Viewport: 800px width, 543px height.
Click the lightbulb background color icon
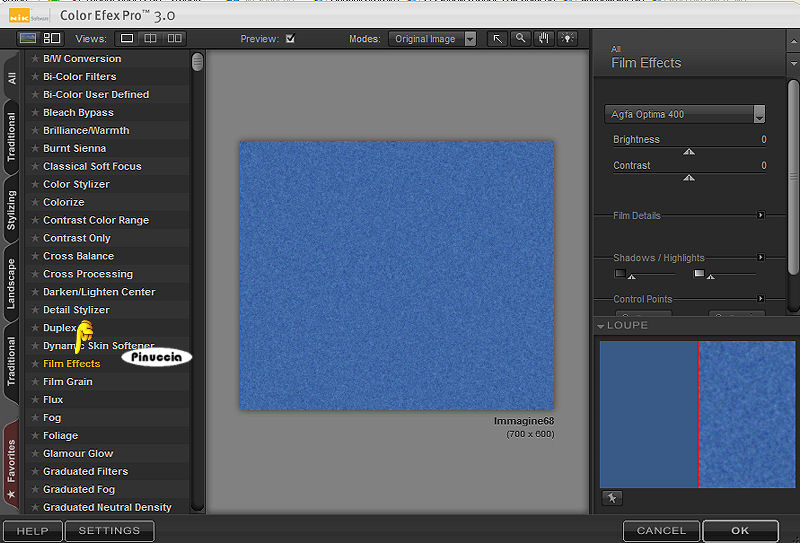[567, 39]
